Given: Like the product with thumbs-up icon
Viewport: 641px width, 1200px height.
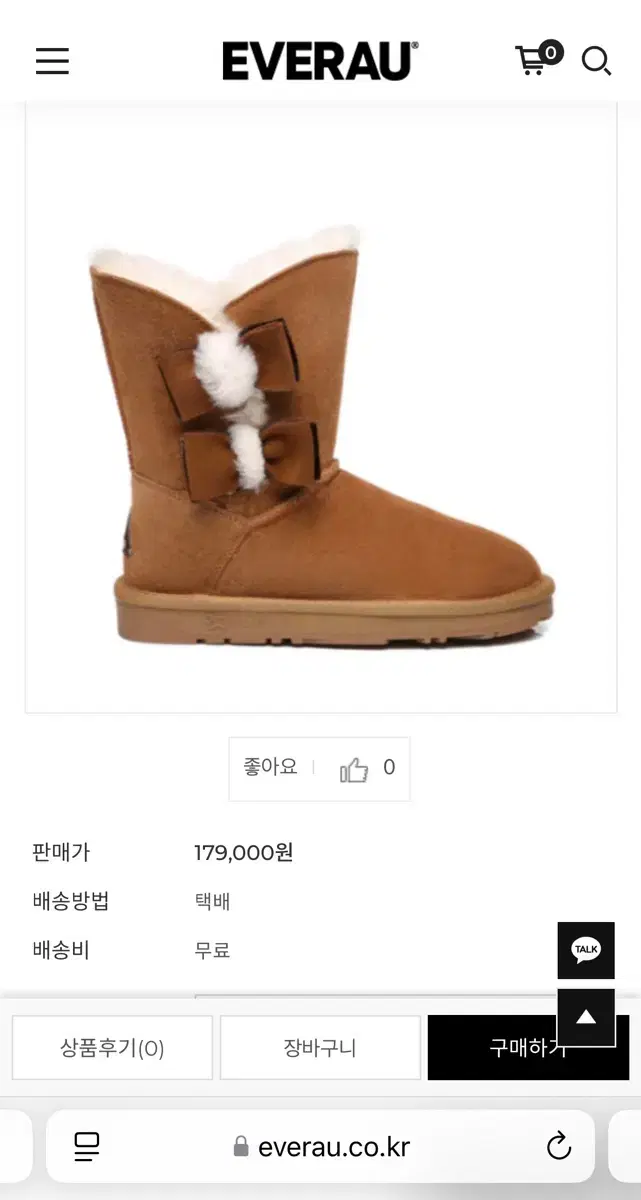Looking at the screenshot, I should [354, 769].
